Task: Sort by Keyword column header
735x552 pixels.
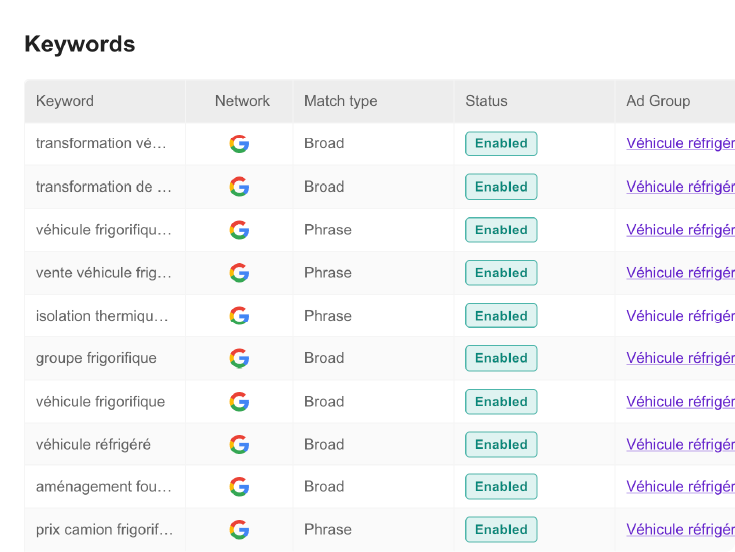Action: click(x=65, y=101)
